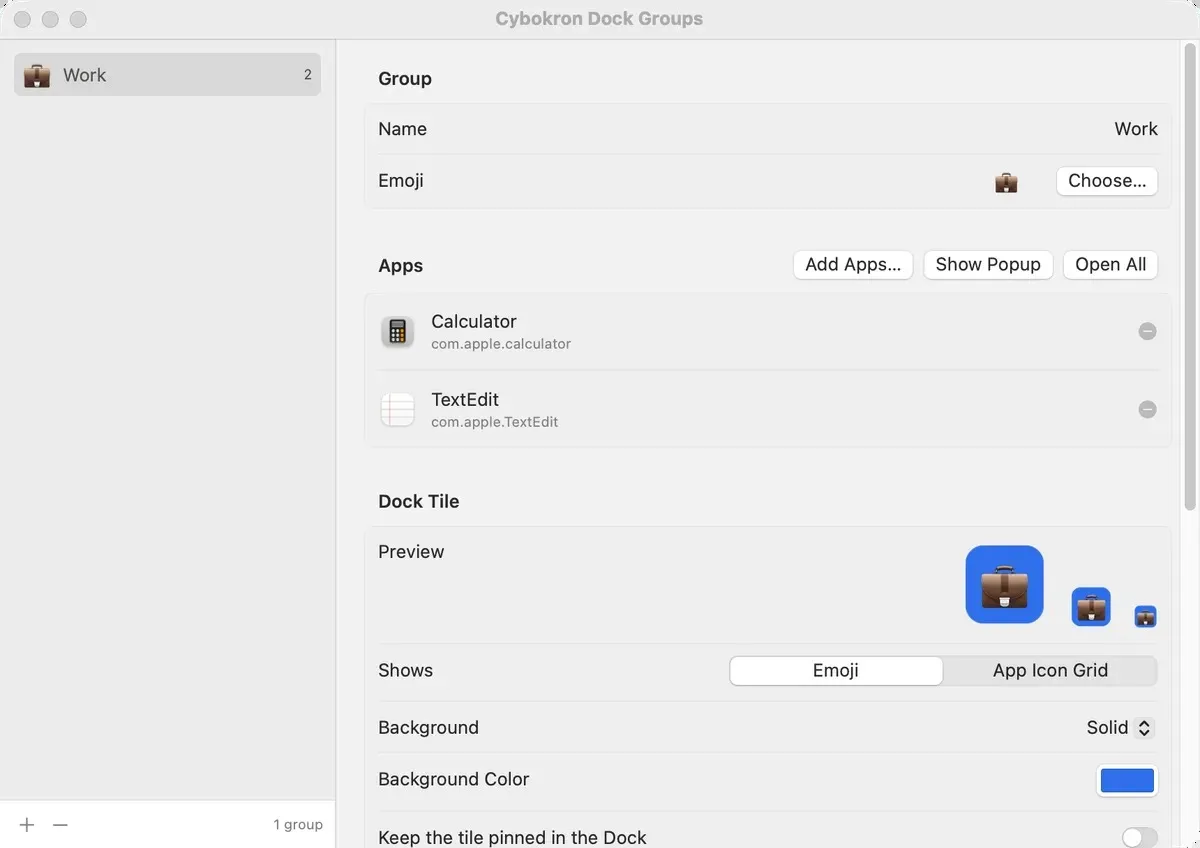Switch Shows to App Icon Grid
1200x848 pixels.
[1050, 671]
